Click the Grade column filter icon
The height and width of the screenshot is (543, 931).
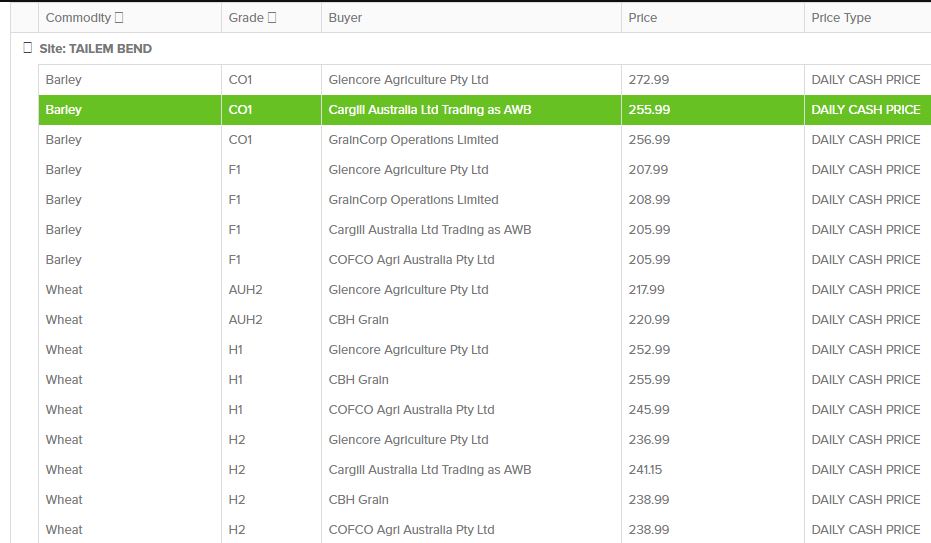pos(272,18)
